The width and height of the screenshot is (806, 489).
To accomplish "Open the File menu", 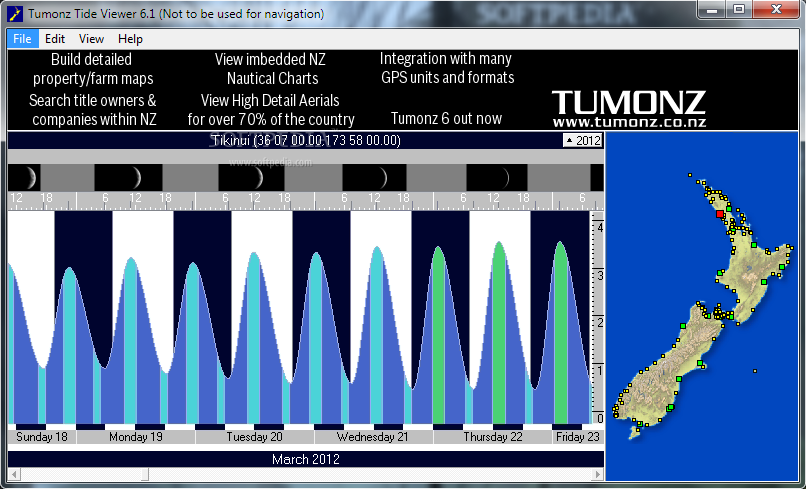I will [23, 39].
